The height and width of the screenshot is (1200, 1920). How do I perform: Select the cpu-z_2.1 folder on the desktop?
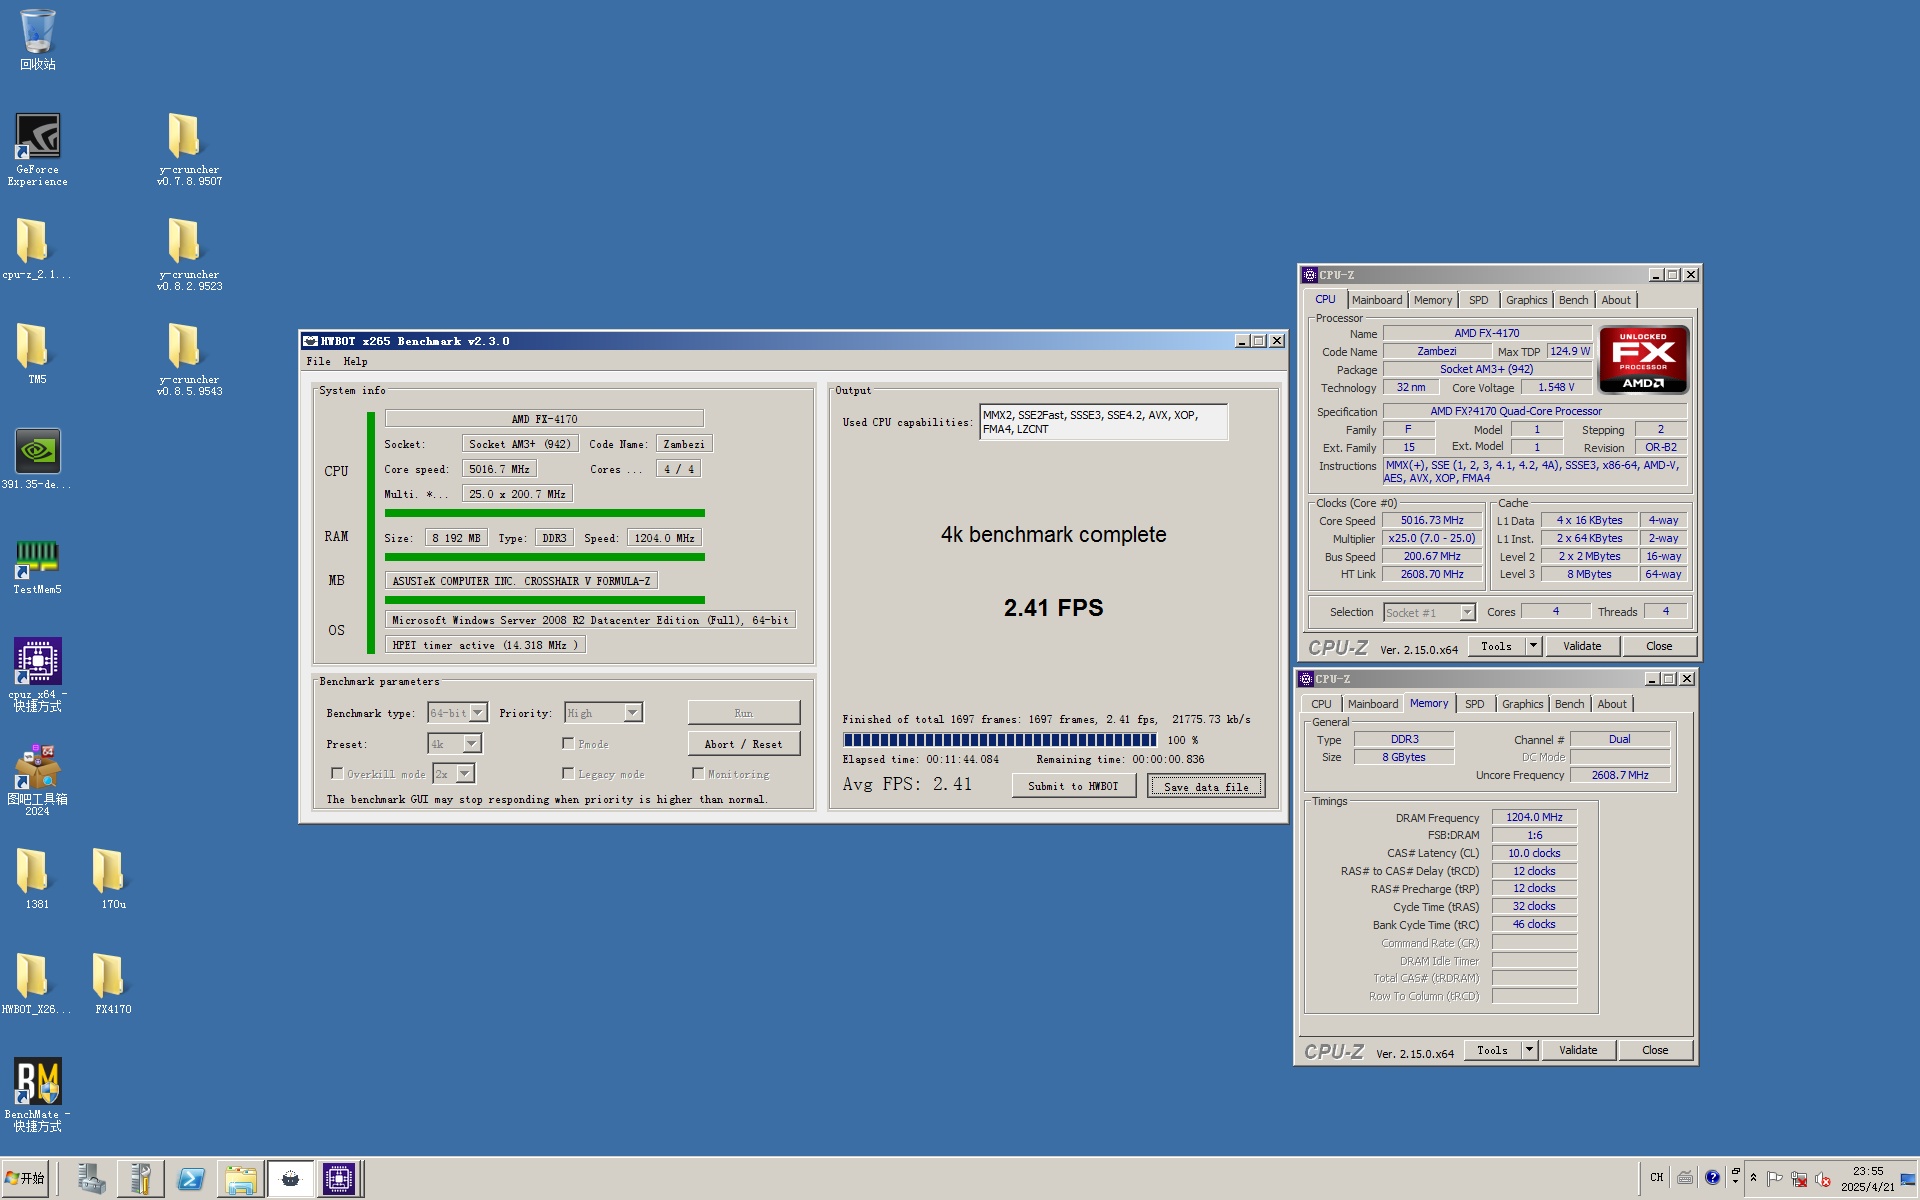[37, 250]
